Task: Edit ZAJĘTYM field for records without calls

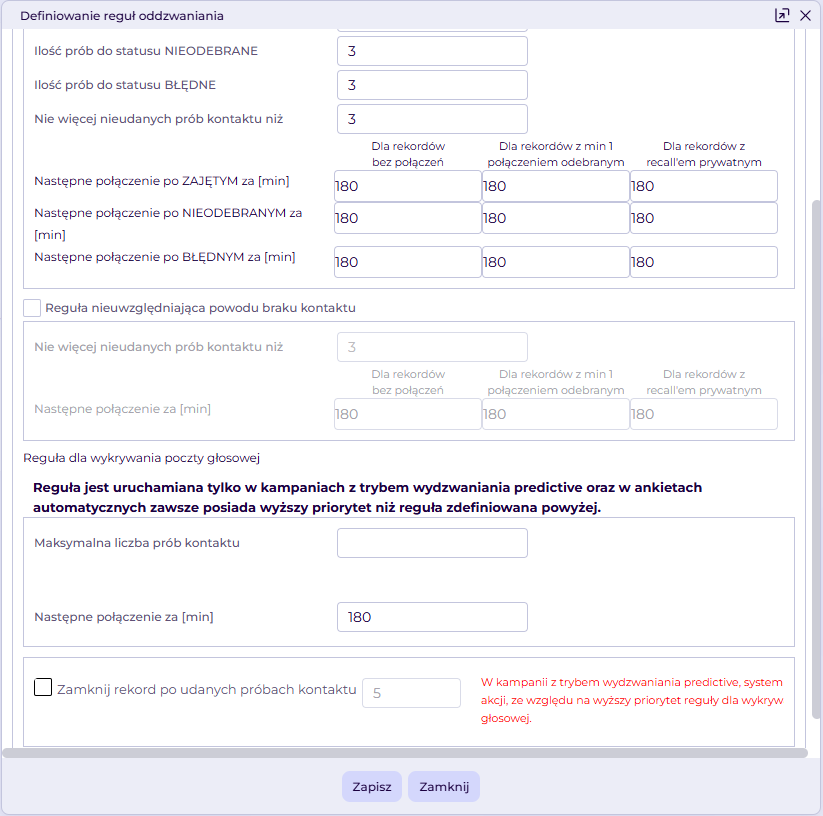Action: click(x=408, y=186)
